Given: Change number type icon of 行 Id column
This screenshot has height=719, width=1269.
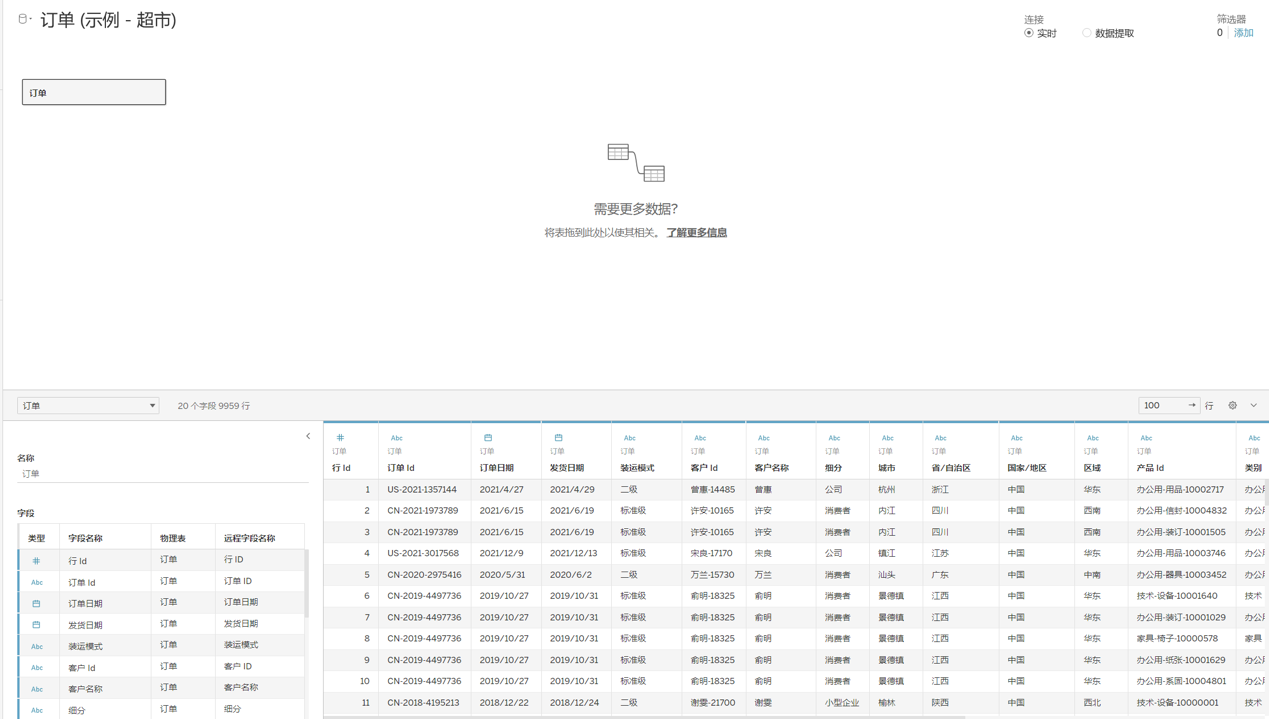Looking at the screenshot, I should [x=340, y=438].
